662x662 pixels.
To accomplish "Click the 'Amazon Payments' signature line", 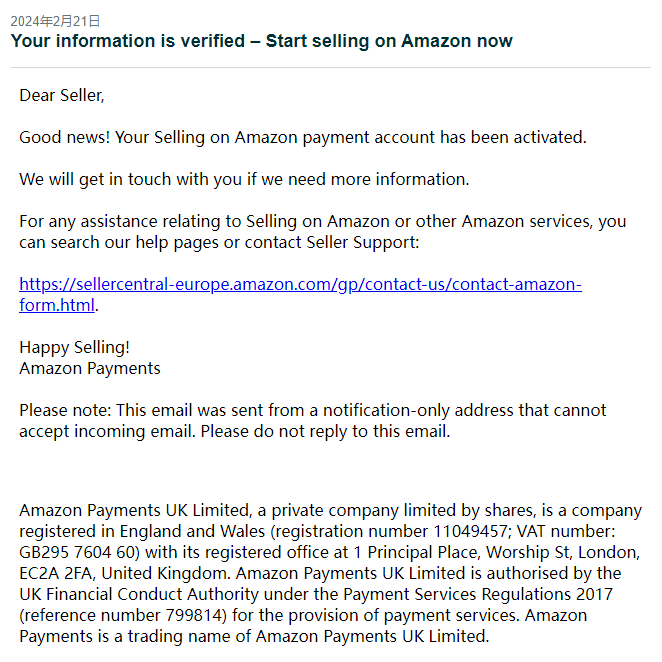I will click(90, 369).
